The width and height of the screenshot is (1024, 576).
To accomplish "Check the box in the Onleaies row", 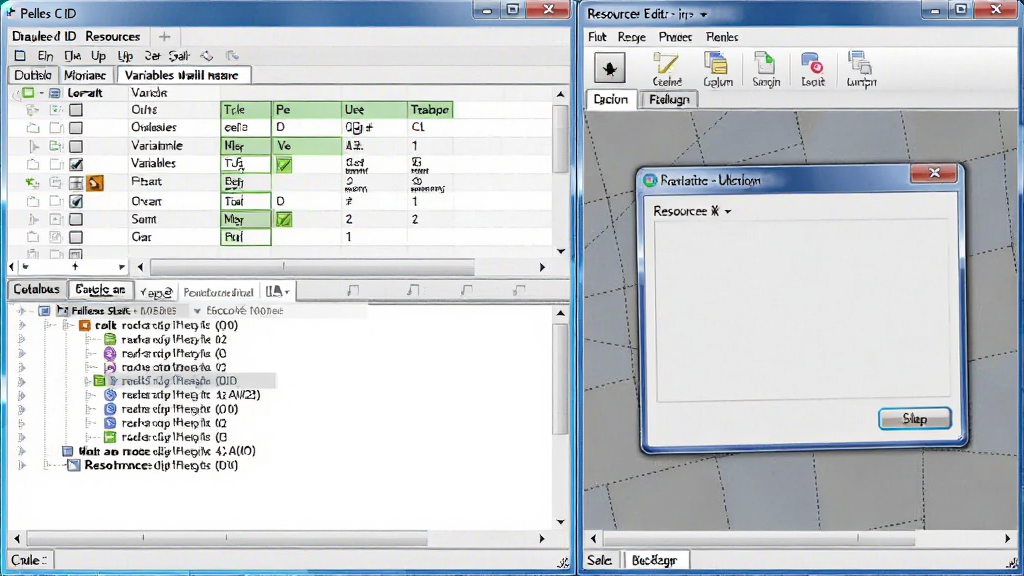I will [76, 127].
